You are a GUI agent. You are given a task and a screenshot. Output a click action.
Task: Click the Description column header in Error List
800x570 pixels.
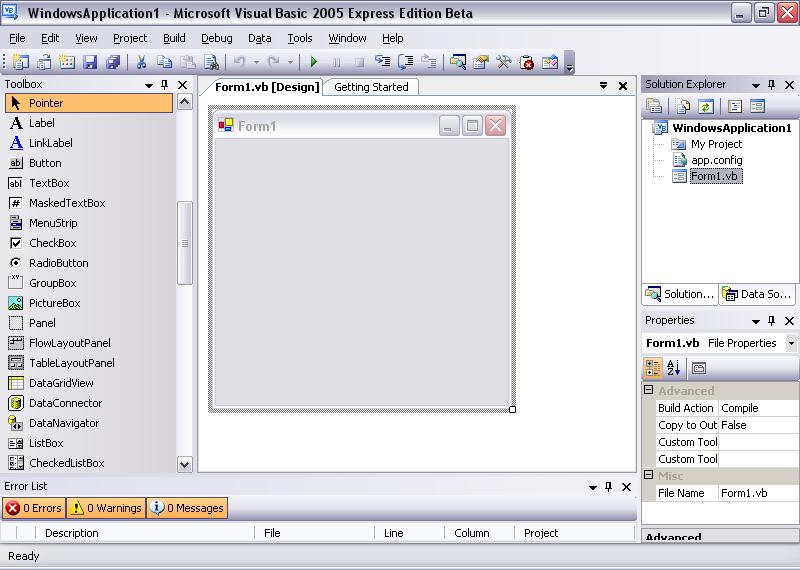click(145, 533)
